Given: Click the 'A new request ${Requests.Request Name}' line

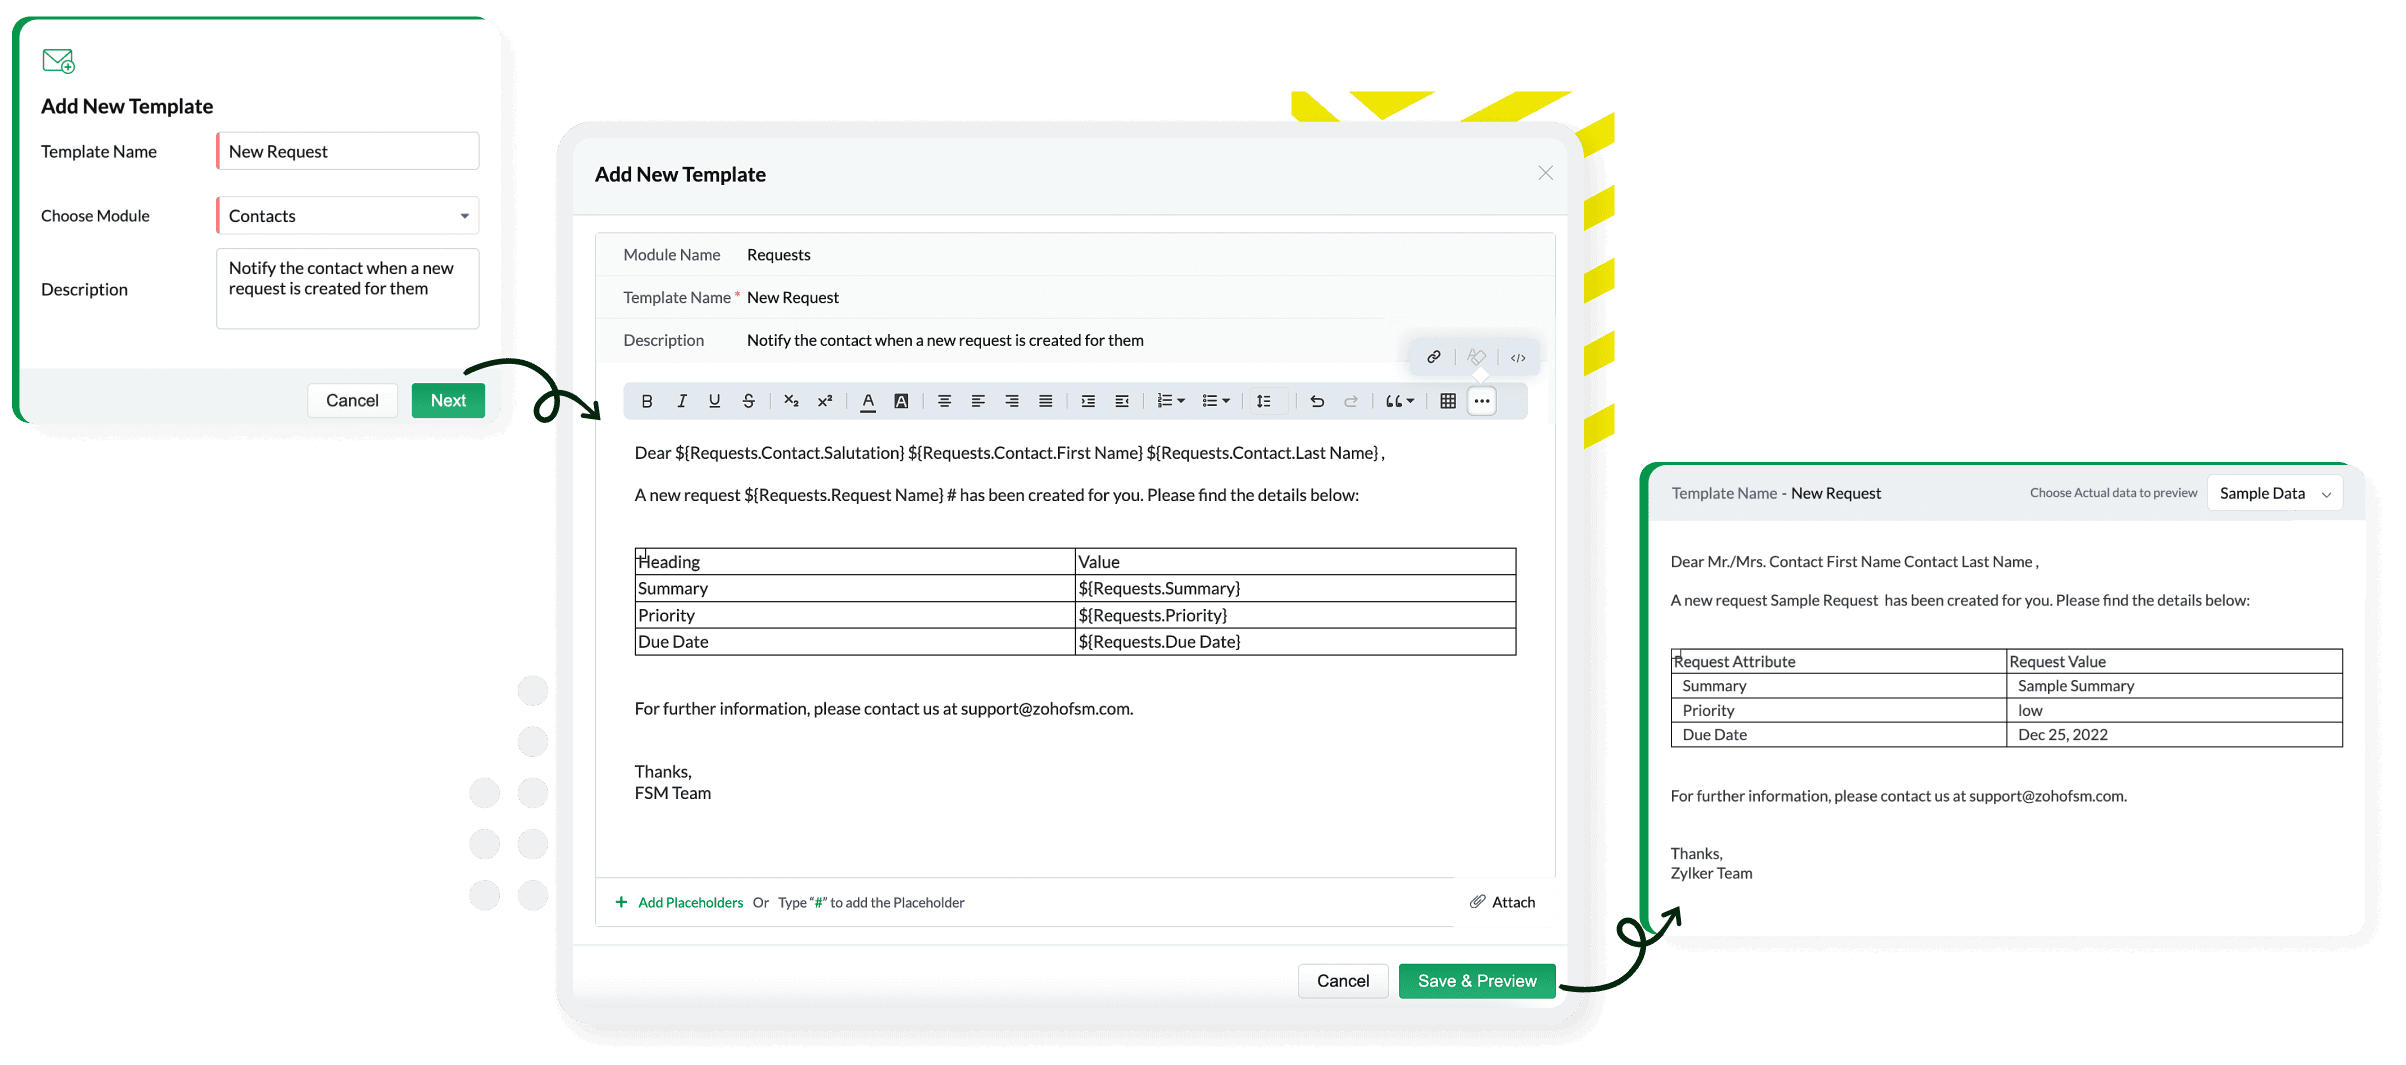Looking at the screenshot, I should 996,495.
